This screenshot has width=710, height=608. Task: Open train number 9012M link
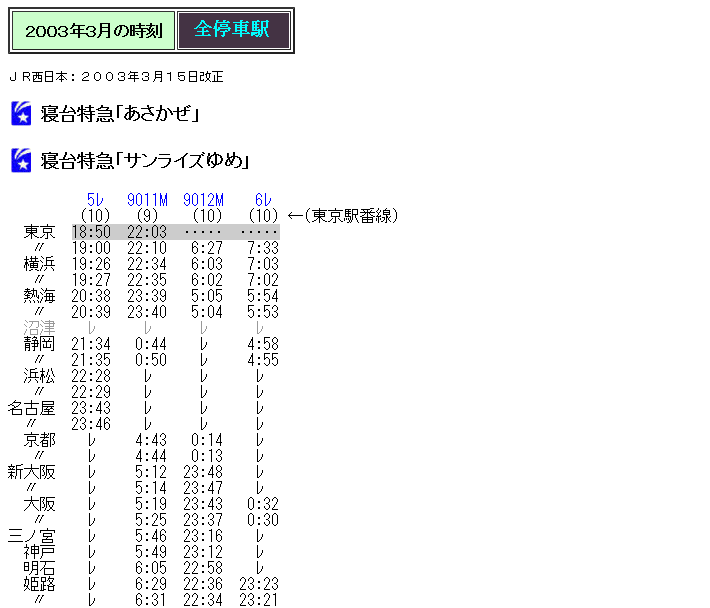coord(203,200)
